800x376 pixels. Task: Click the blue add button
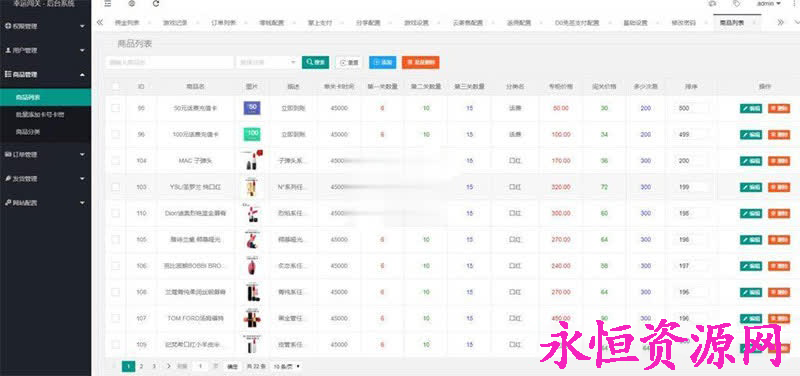click(x=382, y=62)
